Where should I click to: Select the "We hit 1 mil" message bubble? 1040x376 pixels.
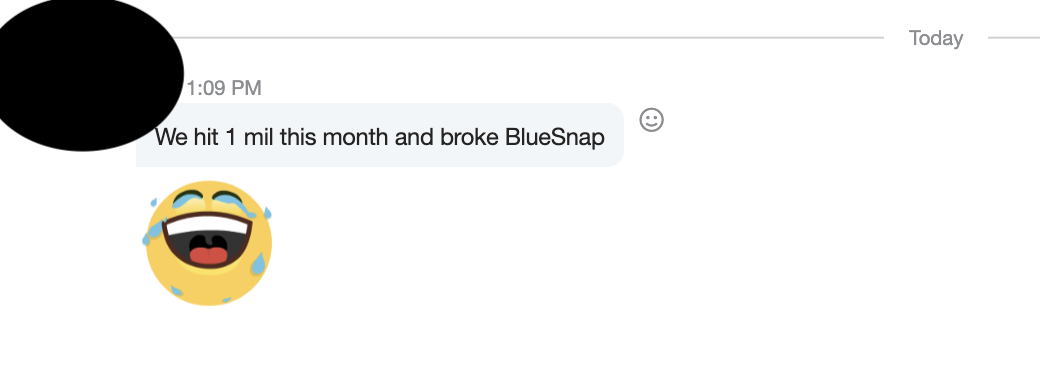point(380,135)
